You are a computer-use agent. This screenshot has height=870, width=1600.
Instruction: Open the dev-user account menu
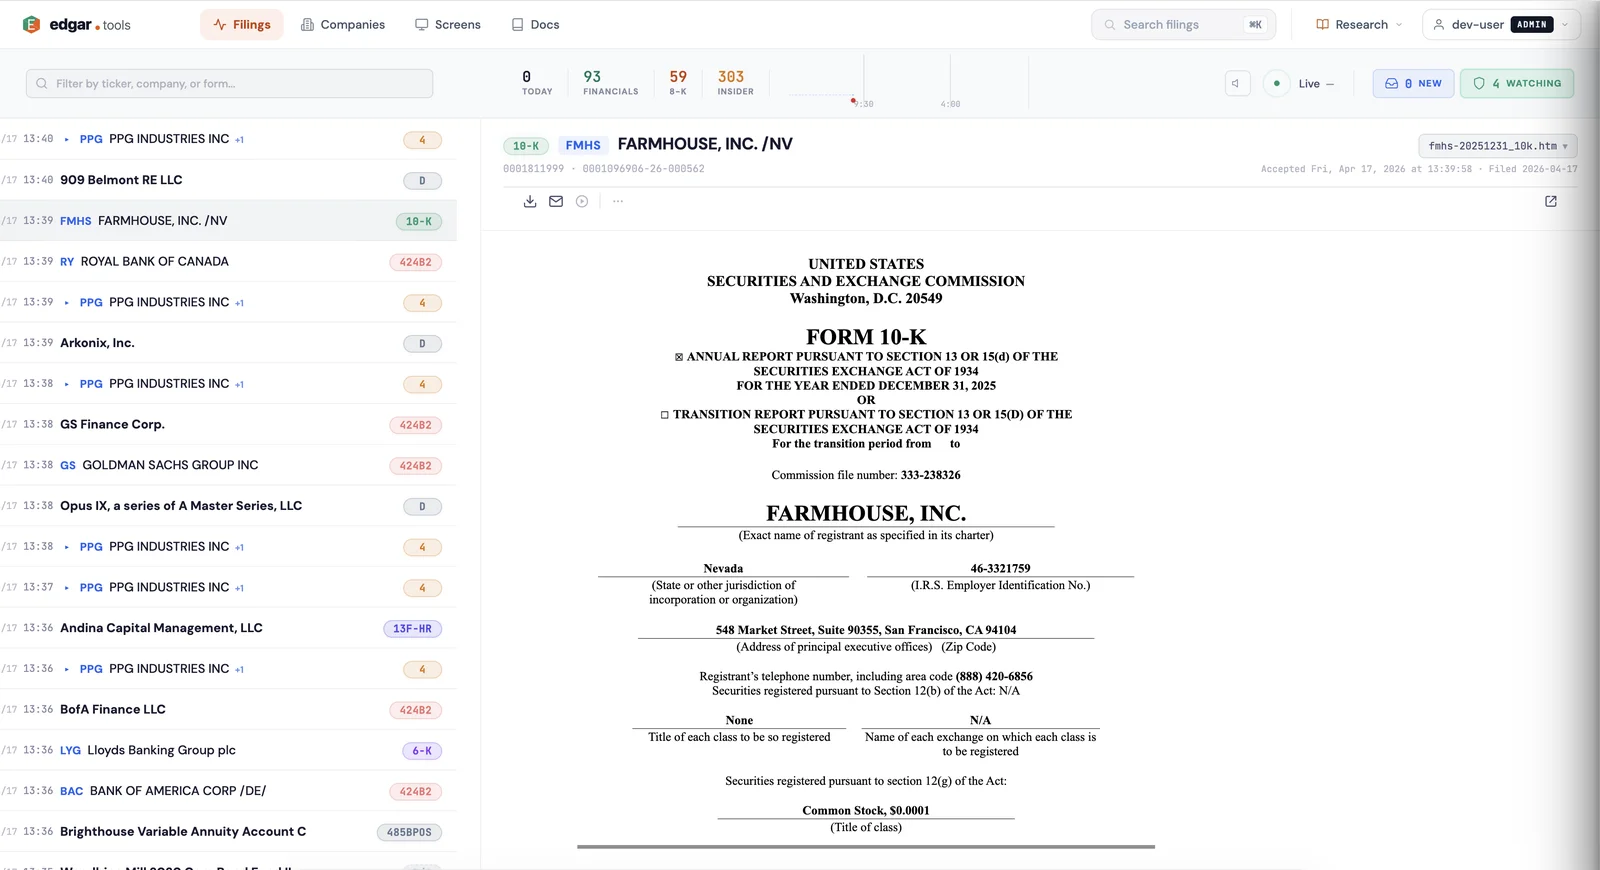pos(1501,24)
